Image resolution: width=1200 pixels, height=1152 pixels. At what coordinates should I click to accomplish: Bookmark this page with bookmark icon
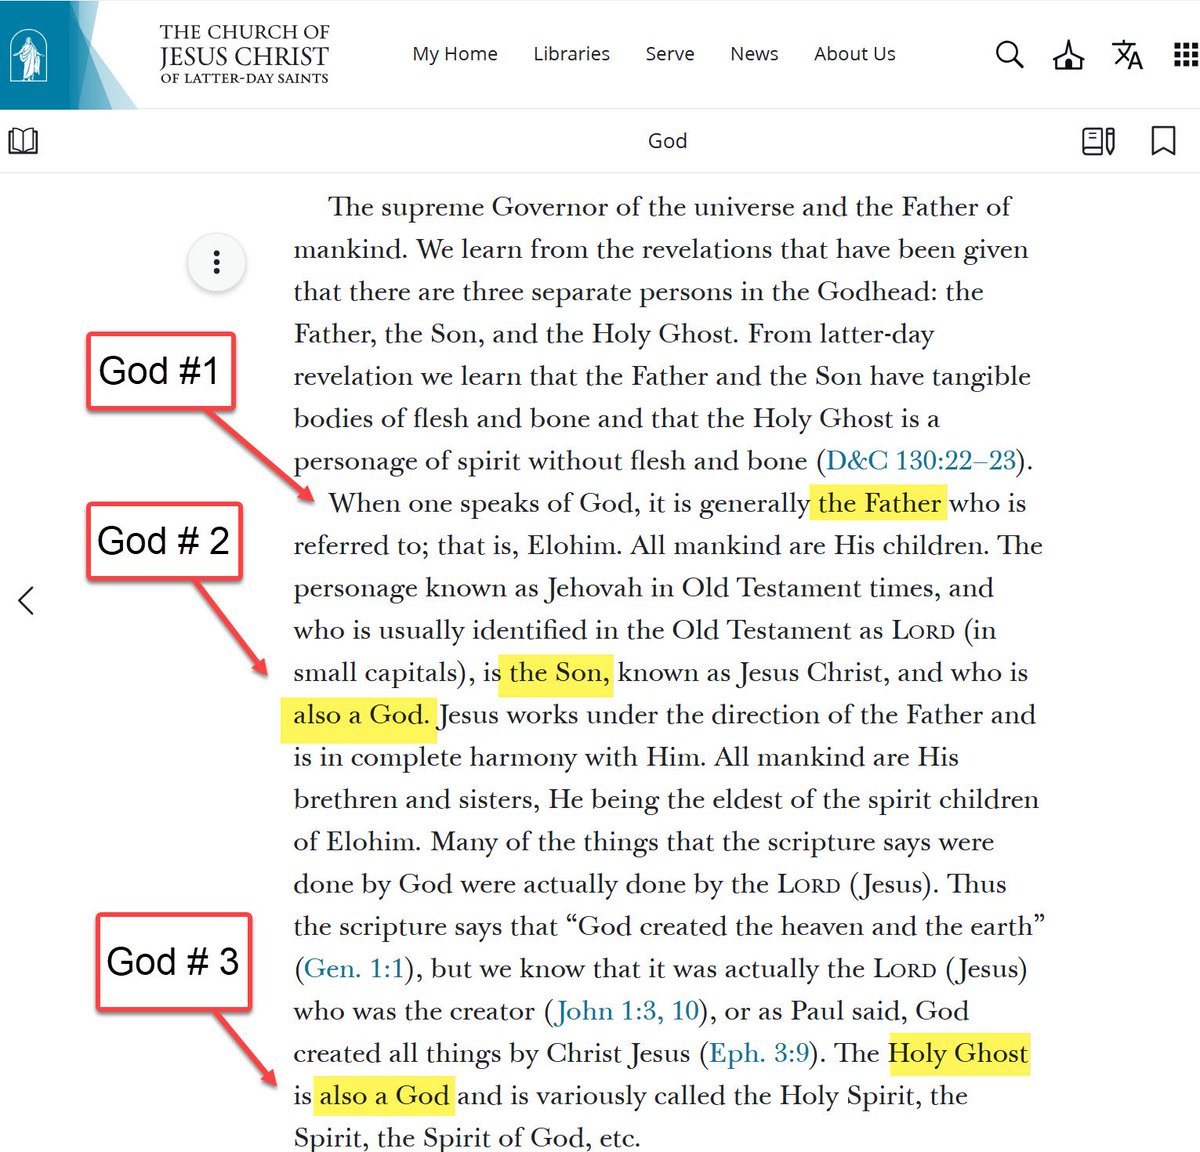1163,141
